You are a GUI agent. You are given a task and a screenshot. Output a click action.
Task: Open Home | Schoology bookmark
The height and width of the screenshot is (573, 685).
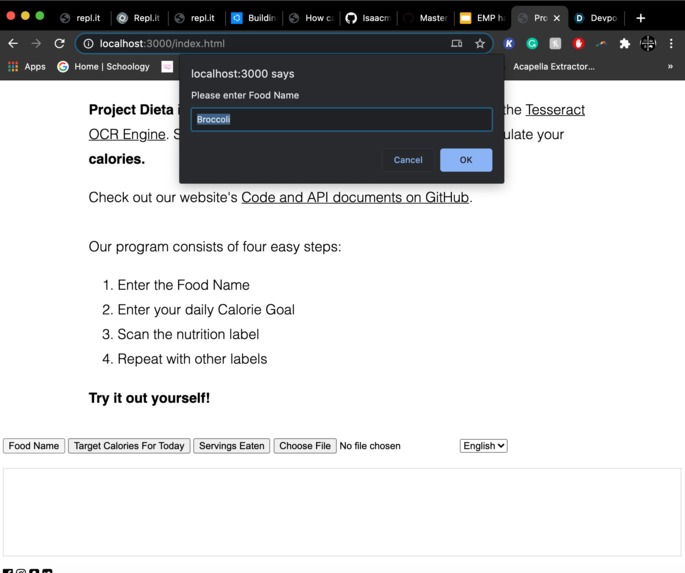pyautogui.click(x=104, y=66)
